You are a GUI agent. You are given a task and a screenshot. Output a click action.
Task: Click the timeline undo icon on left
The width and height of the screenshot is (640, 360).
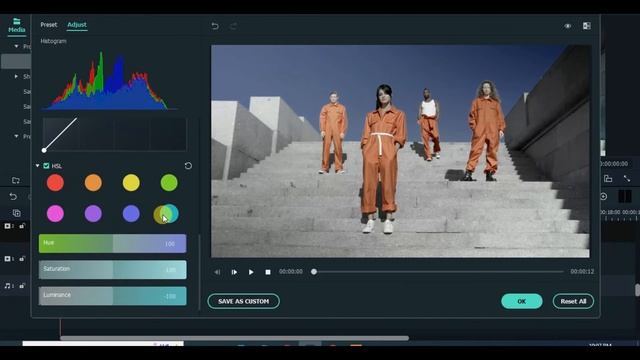pyautogui.click(x=13, y=197)
